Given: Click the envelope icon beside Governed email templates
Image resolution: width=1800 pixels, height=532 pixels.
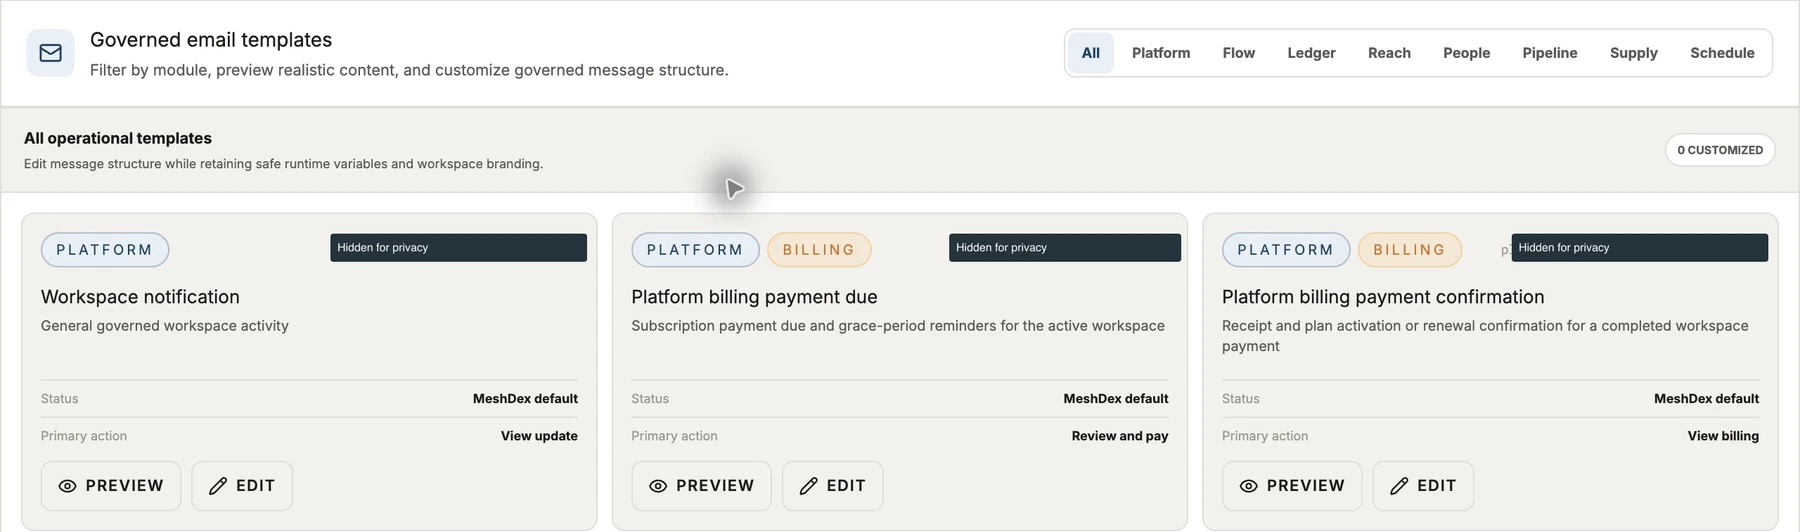Looking at the screenshot, I should coord(50,53).
